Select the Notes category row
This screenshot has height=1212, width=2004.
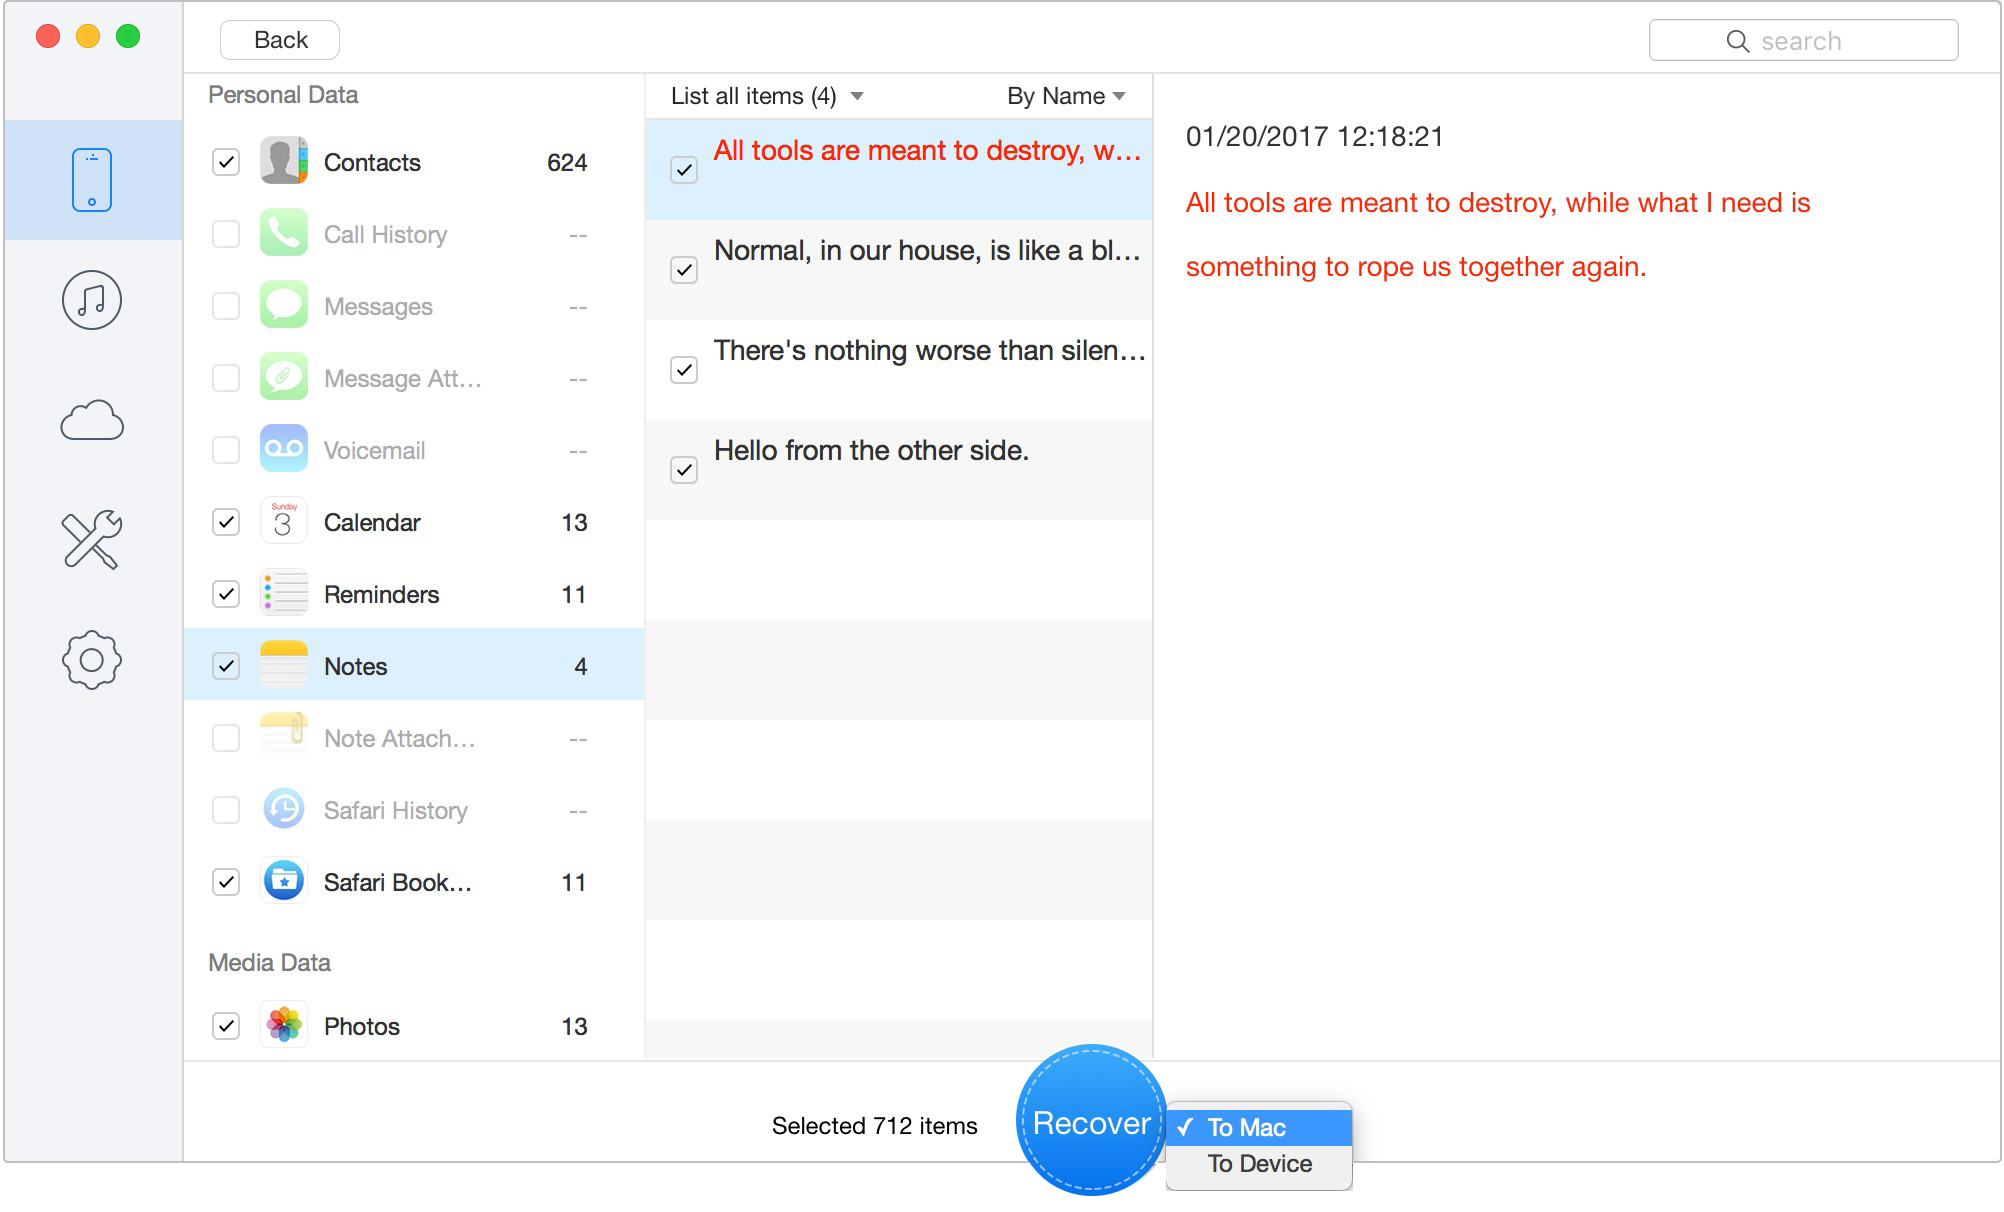pos(414,666)
